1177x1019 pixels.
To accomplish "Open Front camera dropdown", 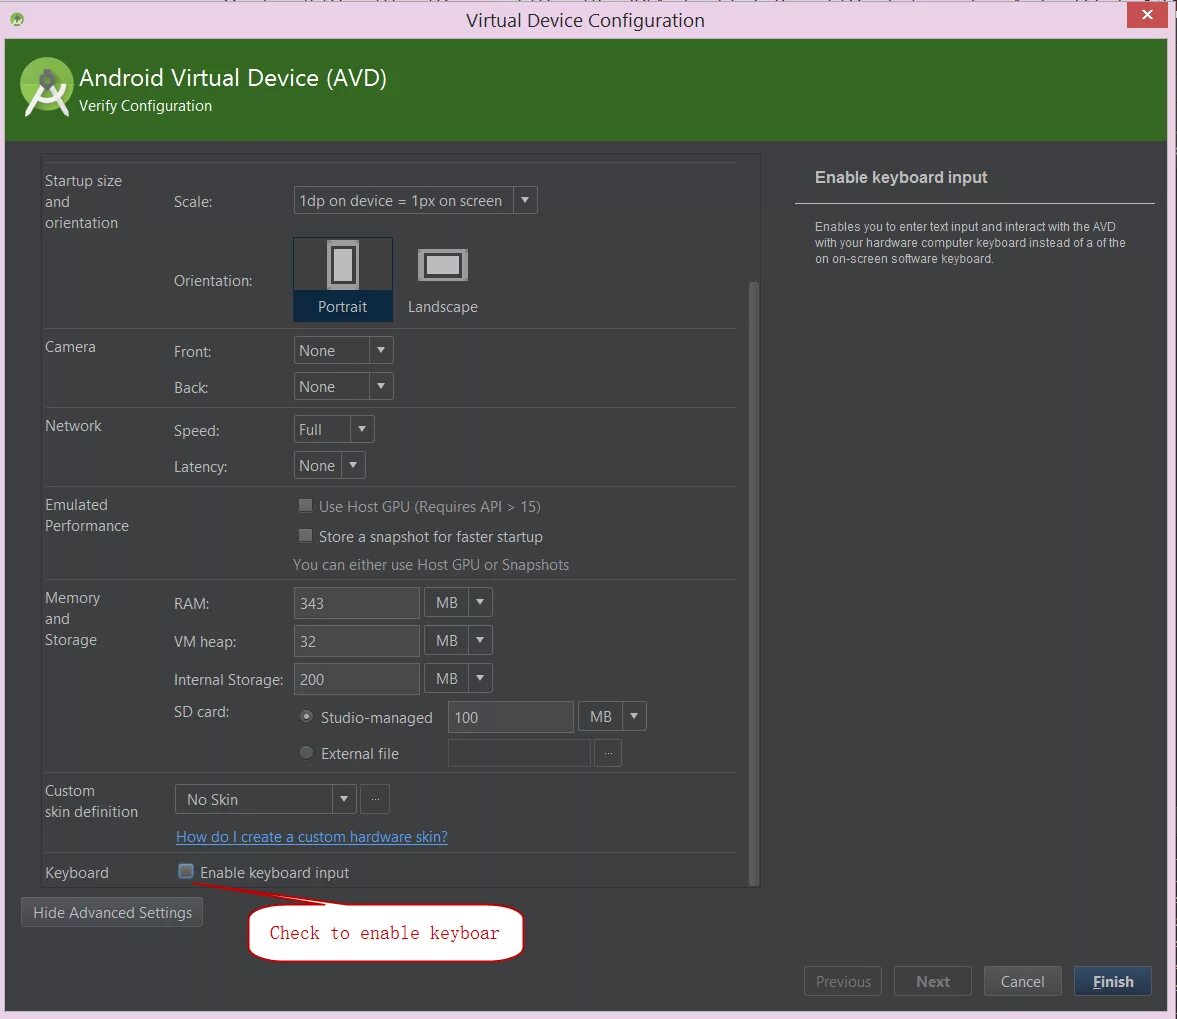I will click(x=344, y=350).
